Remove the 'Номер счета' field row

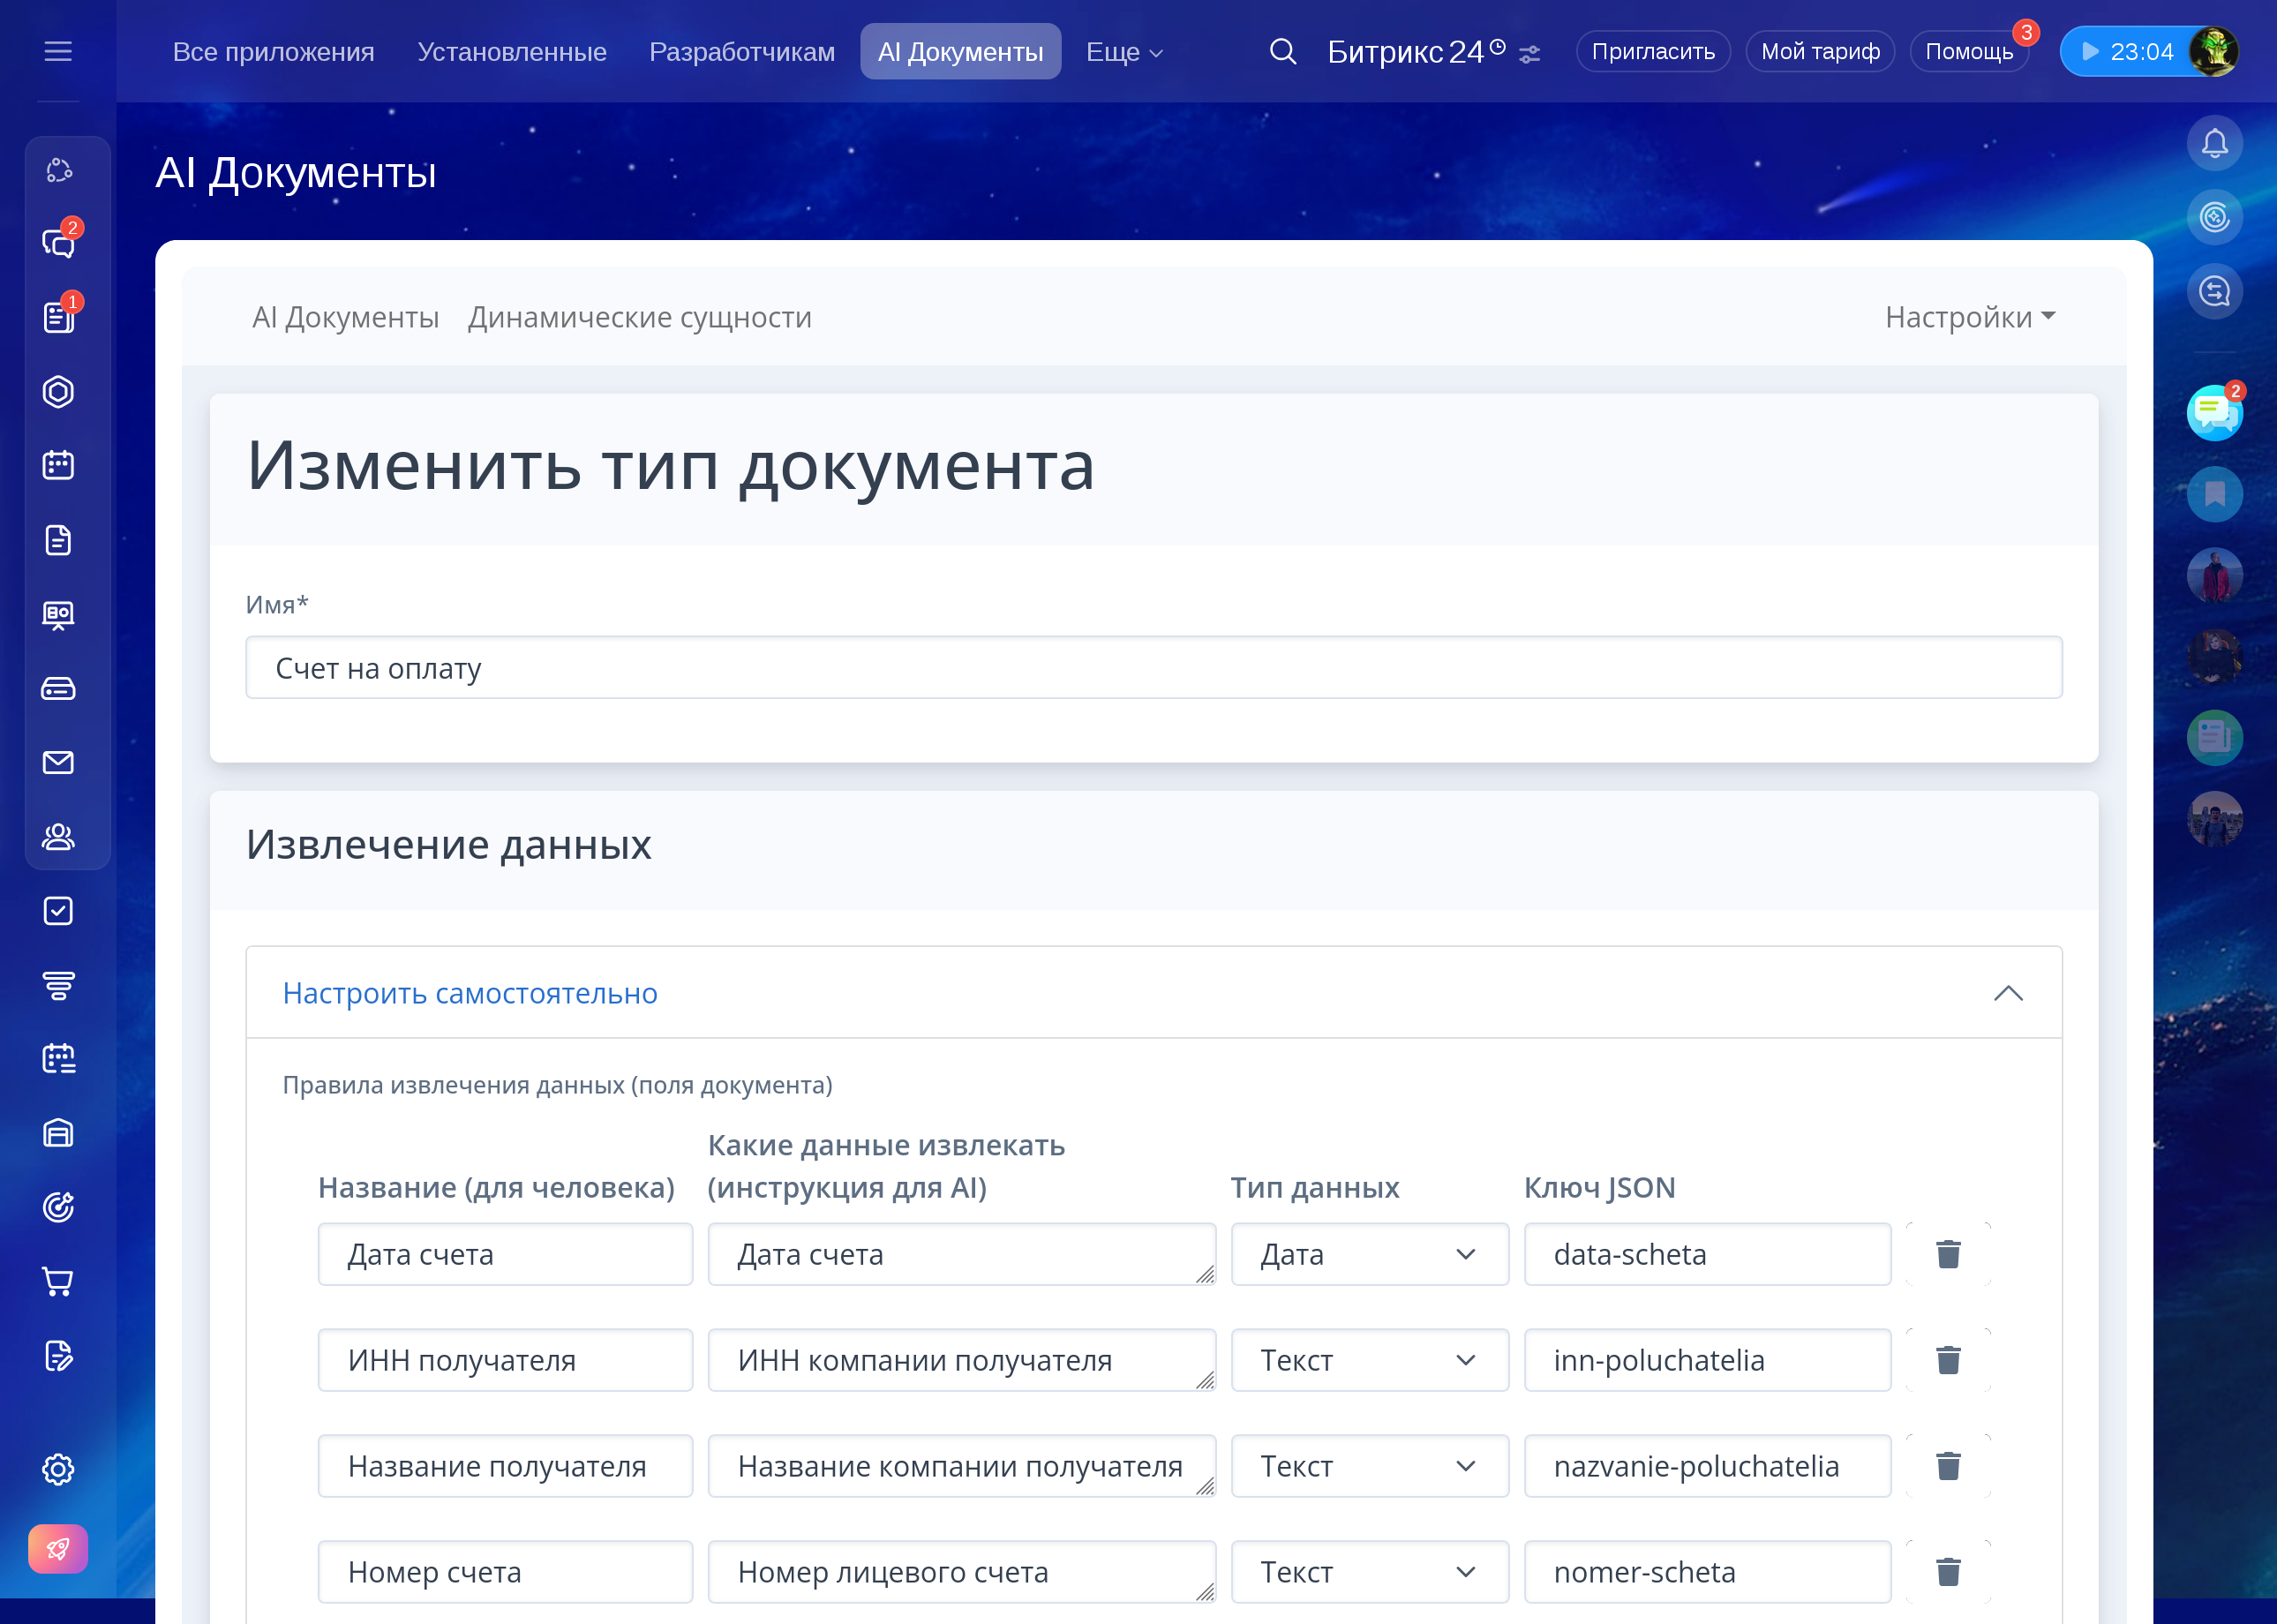pyautogui.click(x=1947, y=1572)
